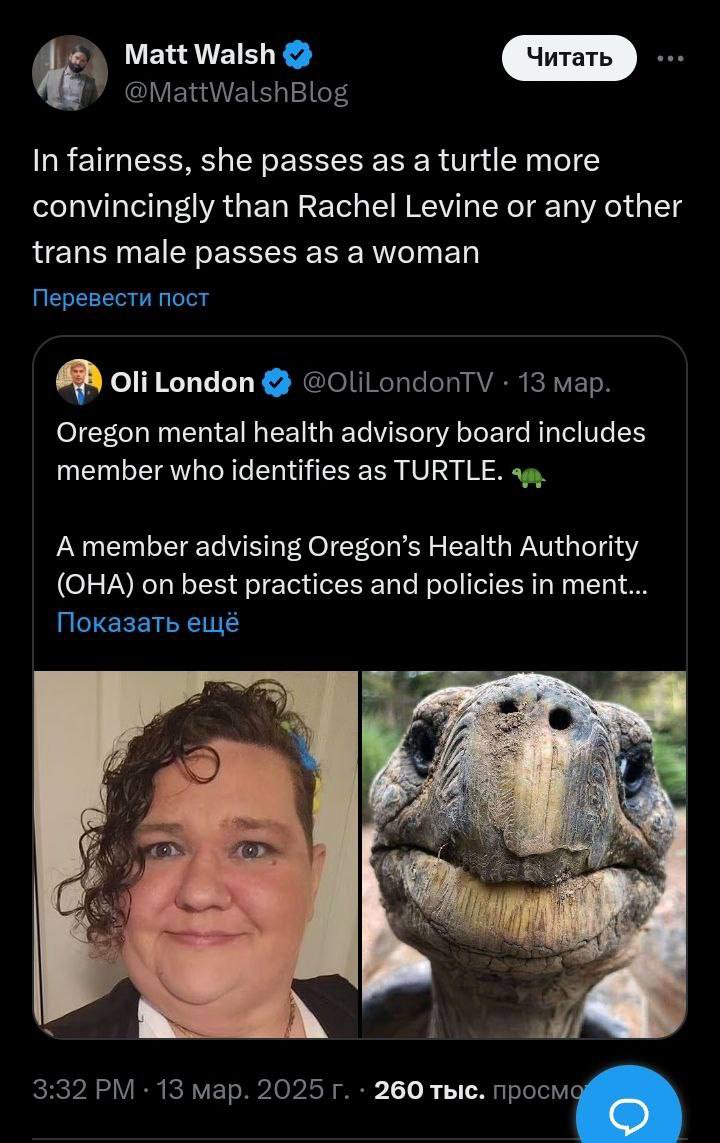Viewport: 720px width, 1143px height.
Task: Open the tortoise close-up photo
Action: (524, 854)
